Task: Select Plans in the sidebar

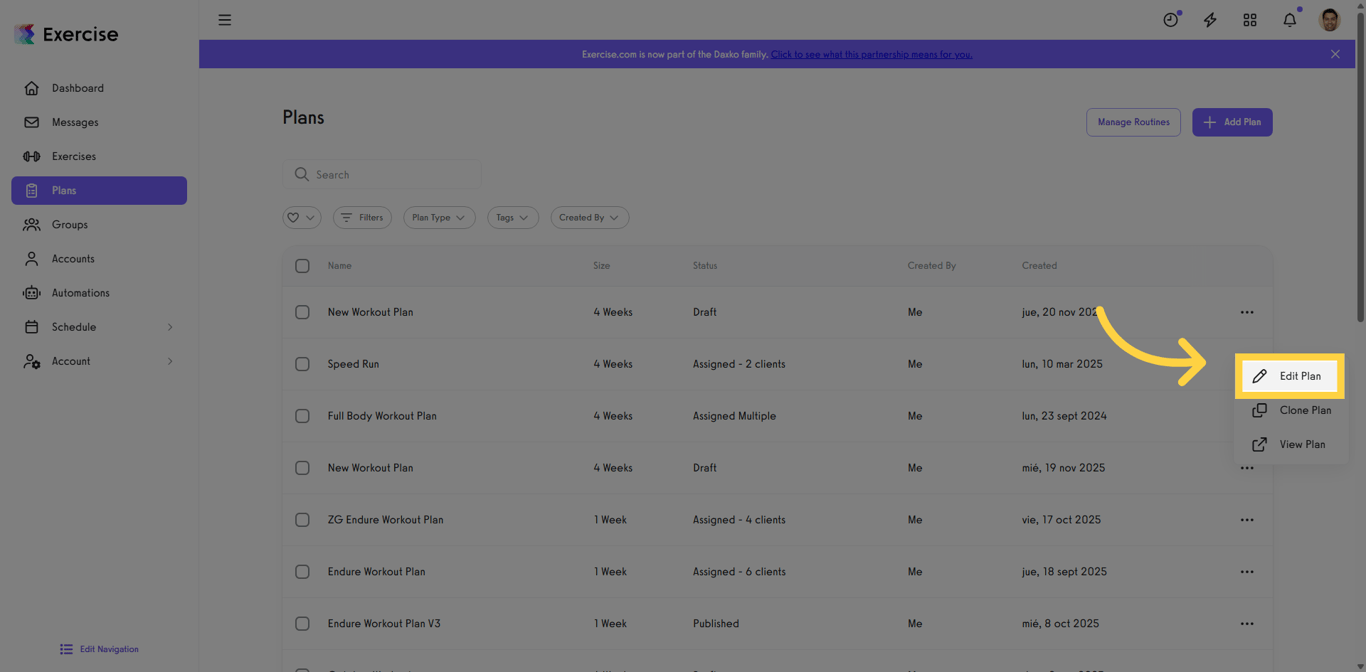Action: click(x=99, y=190)
